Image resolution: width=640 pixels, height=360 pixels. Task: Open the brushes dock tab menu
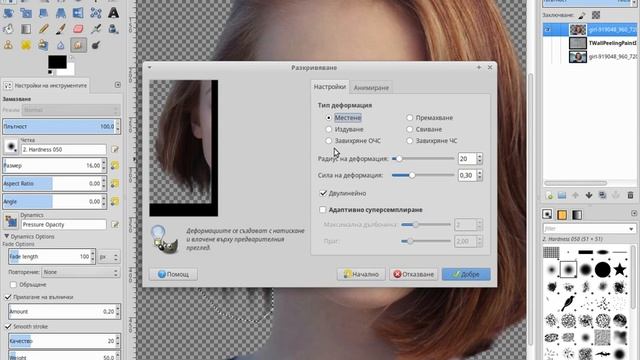coord(634,213)
